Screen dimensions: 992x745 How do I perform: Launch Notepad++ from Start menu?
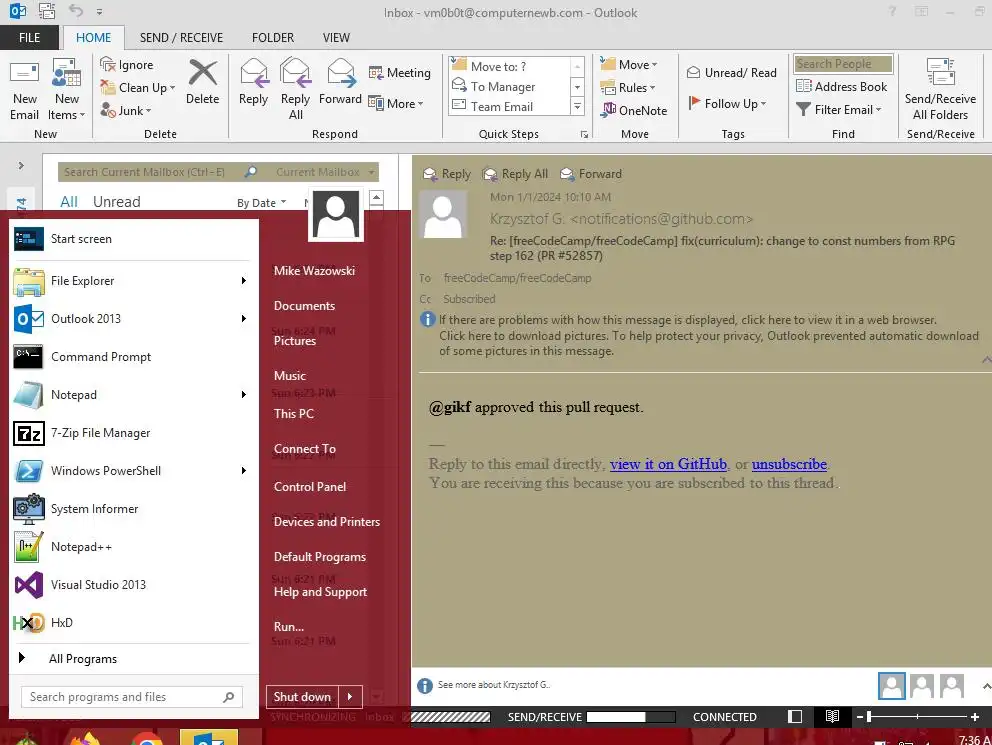coord(132,546)
